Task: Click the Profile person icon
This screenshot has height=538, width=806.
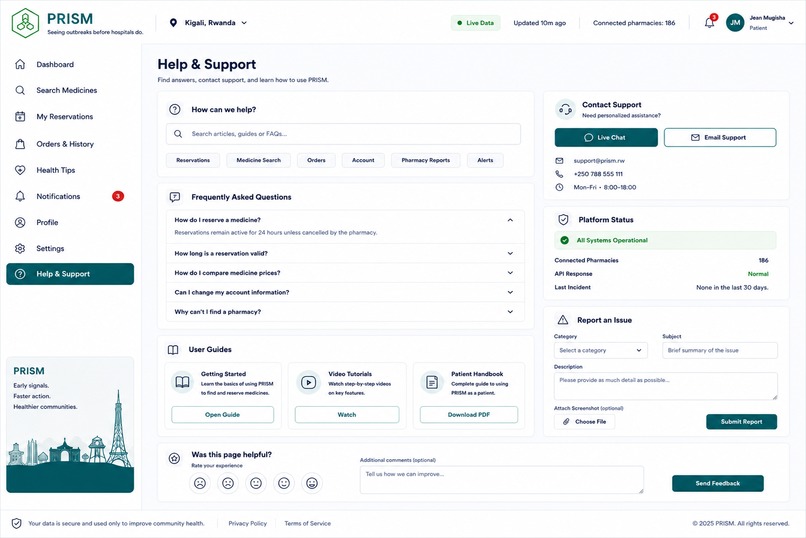Action: 20,222
